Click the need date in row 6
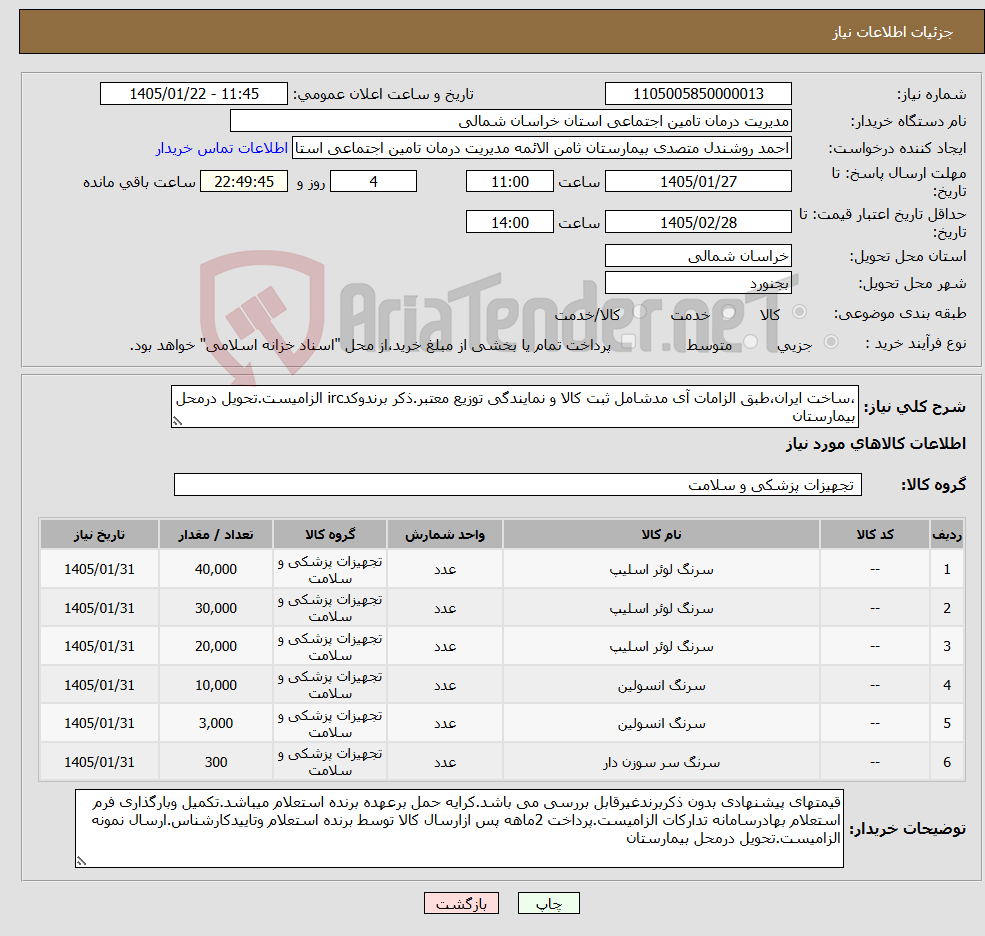 point(99,762)
